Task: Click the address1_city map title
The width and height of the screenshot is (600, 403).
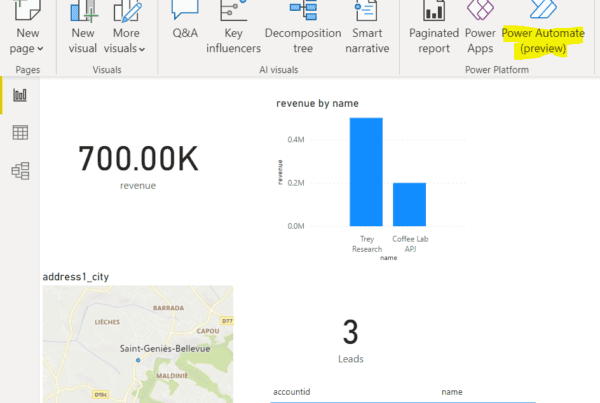Action: tap(76, 277)
